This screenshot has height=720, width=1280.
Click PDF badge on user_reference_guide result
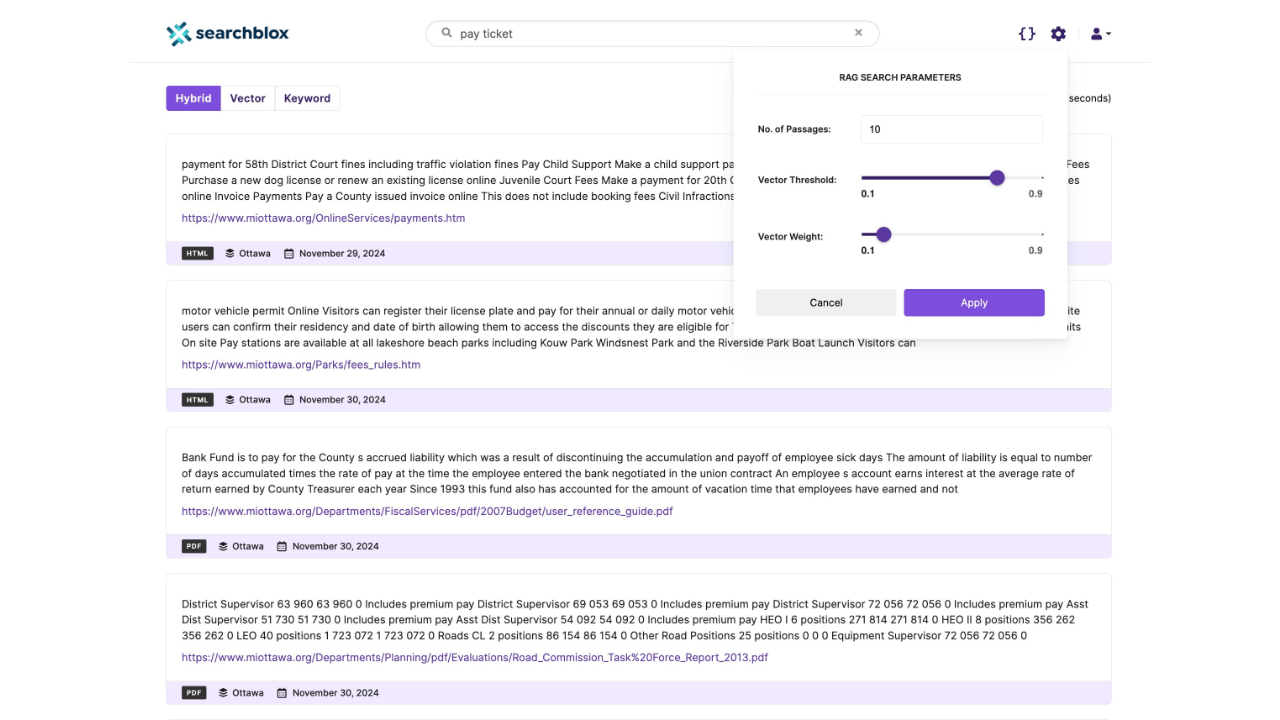click(x=194, y=547)
